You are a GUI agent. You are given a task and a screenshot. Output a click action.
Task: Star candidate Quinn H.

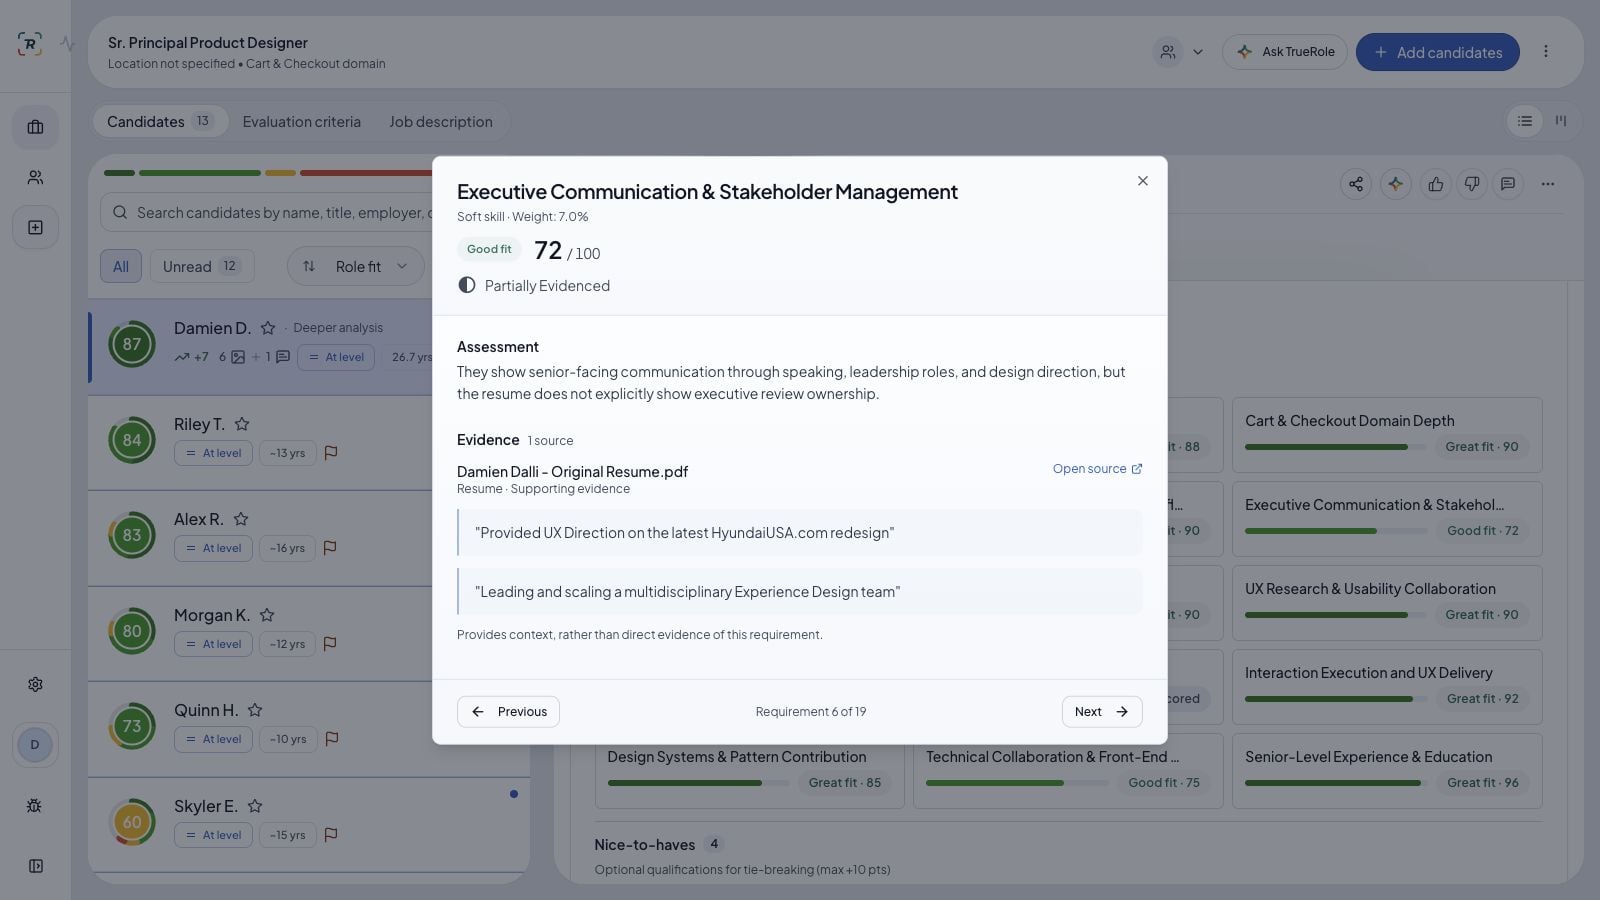pyautogui.click(x=255, y=710)
